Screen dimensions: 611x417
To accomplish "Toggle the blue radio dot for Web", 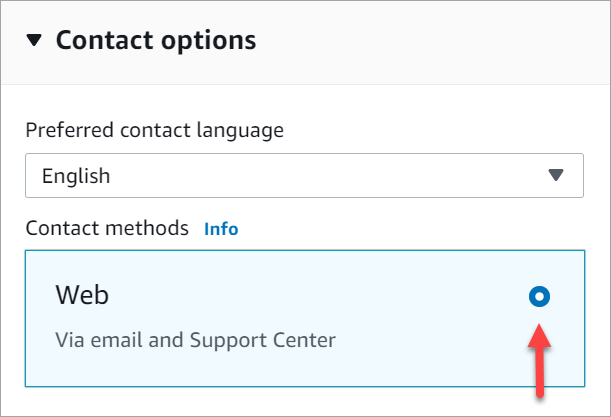I will 540,296.
